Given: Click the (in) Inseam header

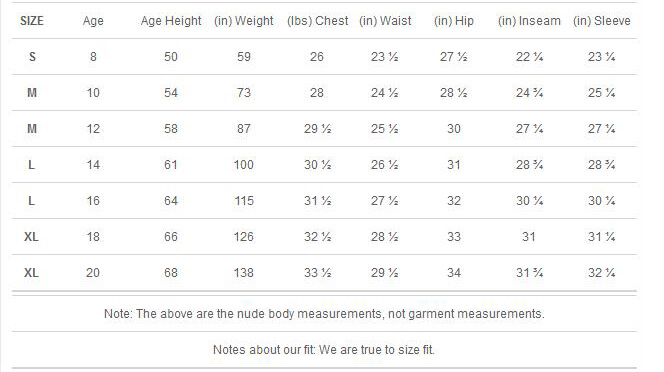Looking at the screenshot, I should coord(529,21).
